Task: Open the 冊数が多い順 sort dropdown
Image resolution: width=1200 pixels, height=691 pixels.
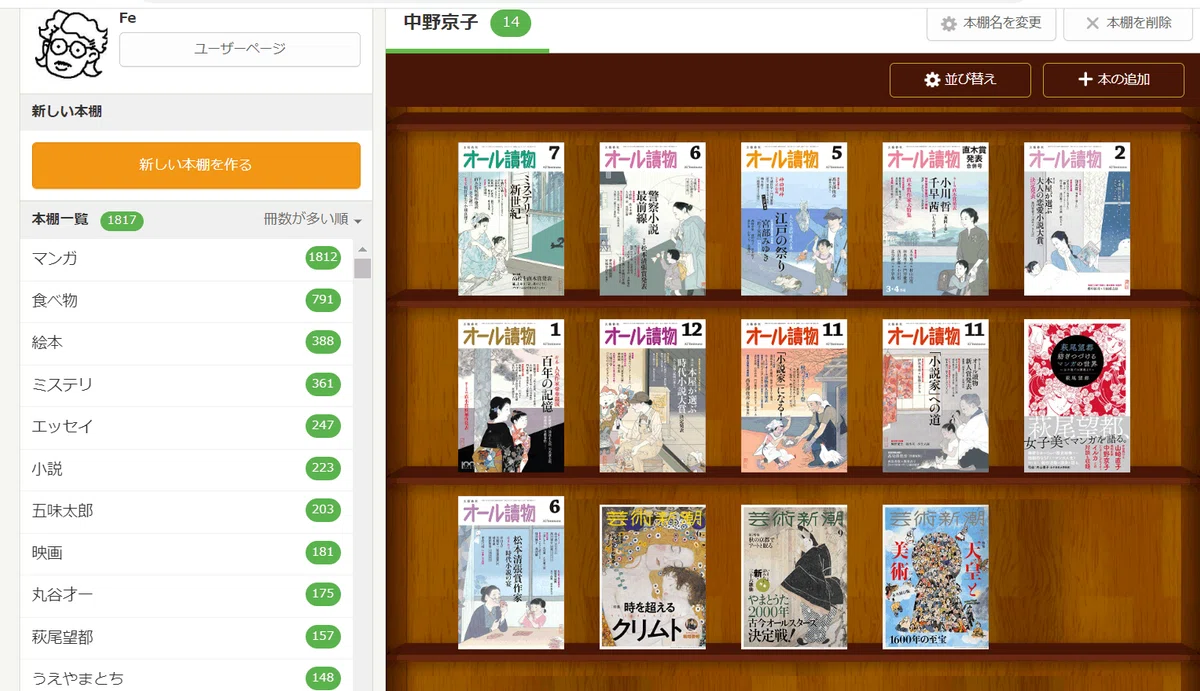Action: pyautogui.click(x=312, y=220)
